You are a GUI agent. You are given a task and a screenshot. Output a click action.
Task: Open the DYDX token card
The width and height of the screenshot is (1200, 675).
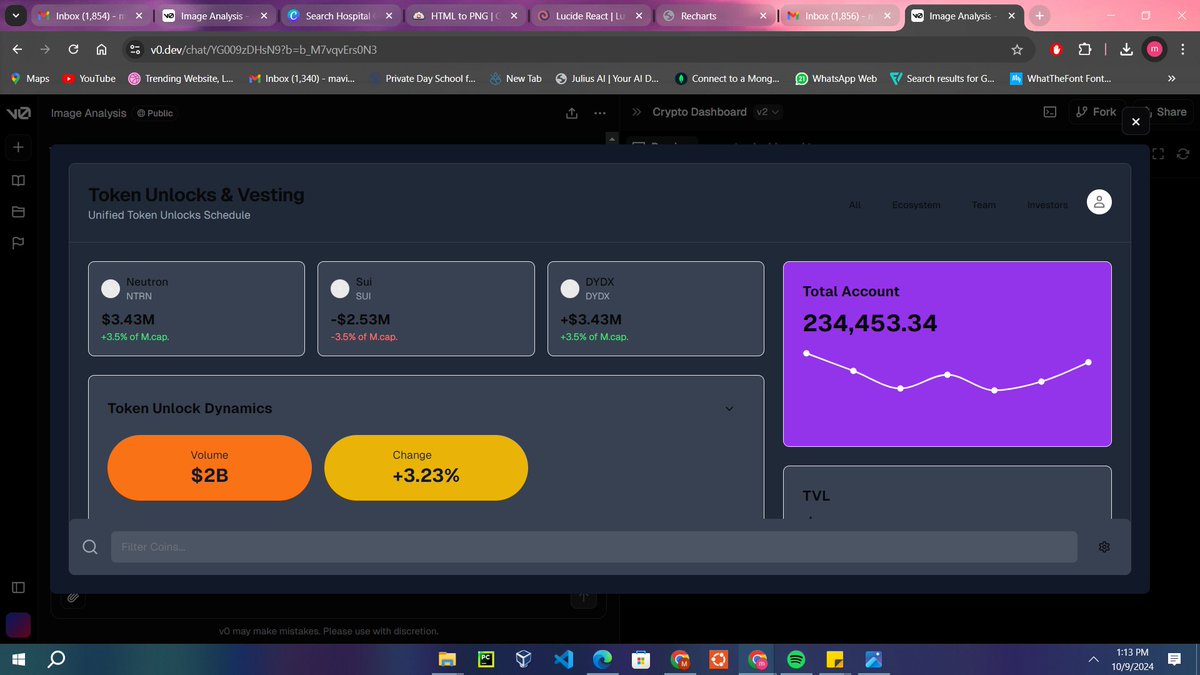(656, 309)
